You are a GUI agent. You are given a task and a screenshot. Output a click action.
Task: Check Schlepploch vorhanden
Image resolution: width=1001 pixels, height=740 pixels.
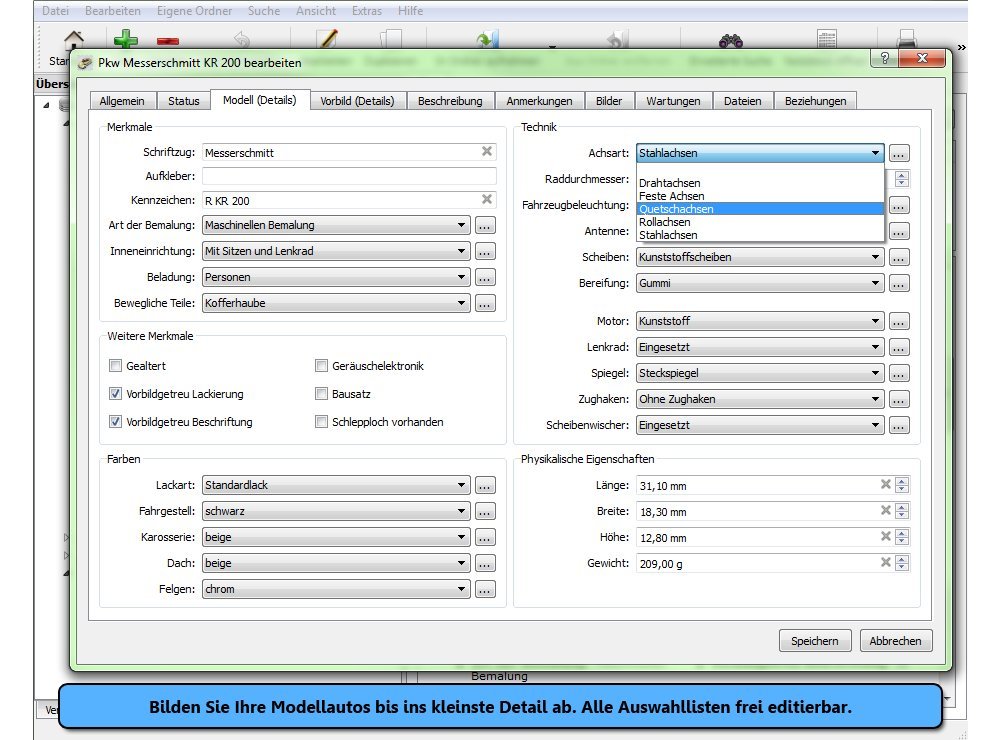pyautogui.click(x=322, y=422)
